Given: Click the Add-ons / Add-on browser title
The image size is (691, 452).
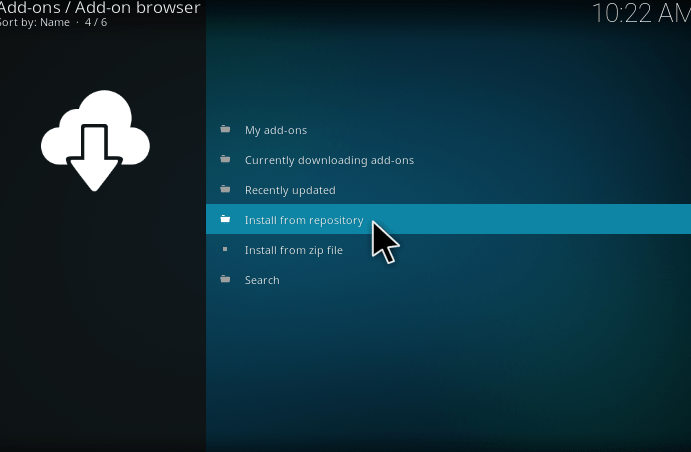Looking at the screenshot, I should click(100, 7).
